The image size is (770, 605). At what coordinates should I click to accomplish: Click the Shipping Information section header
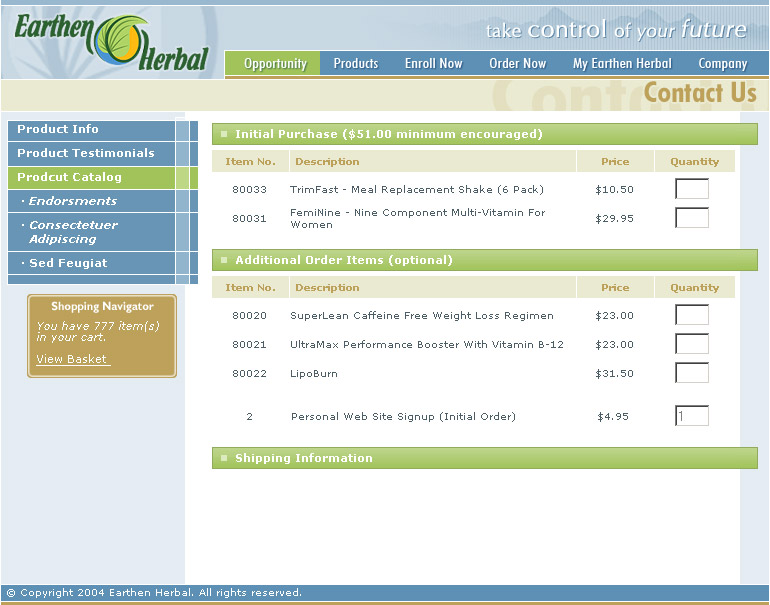[x=485, y=458]
